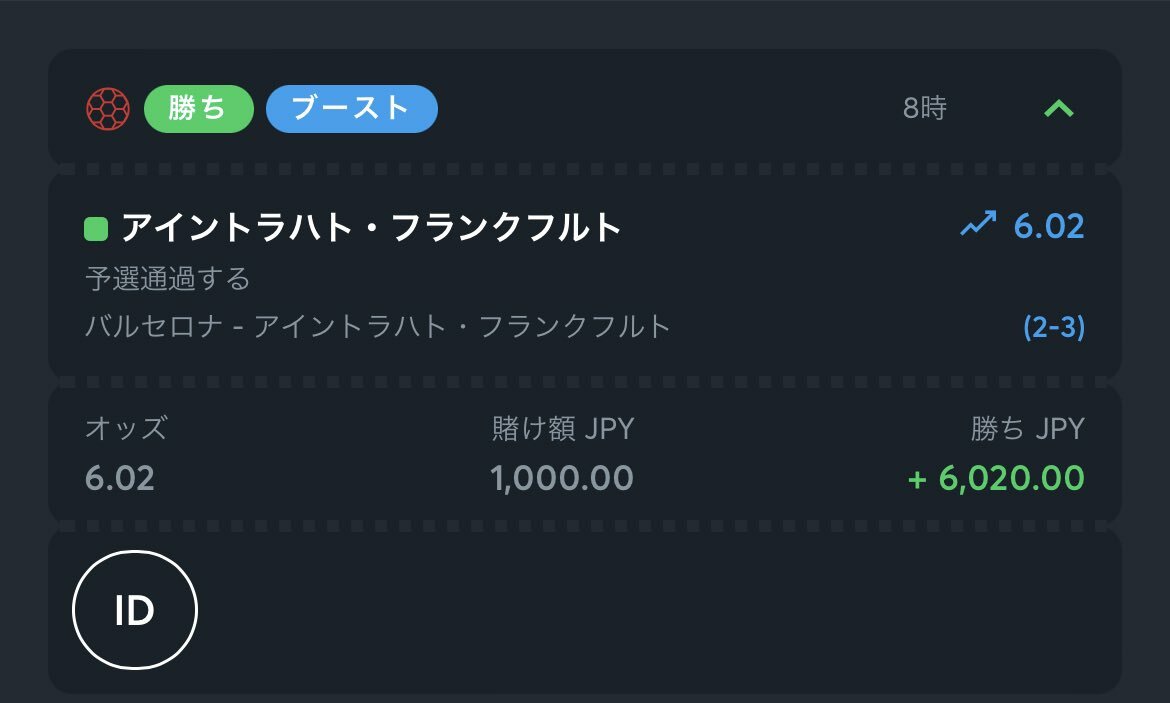Collapse the bet slip with green chevron
Viewport: 1170px width, 703px height.
[x=1058, y=108]
